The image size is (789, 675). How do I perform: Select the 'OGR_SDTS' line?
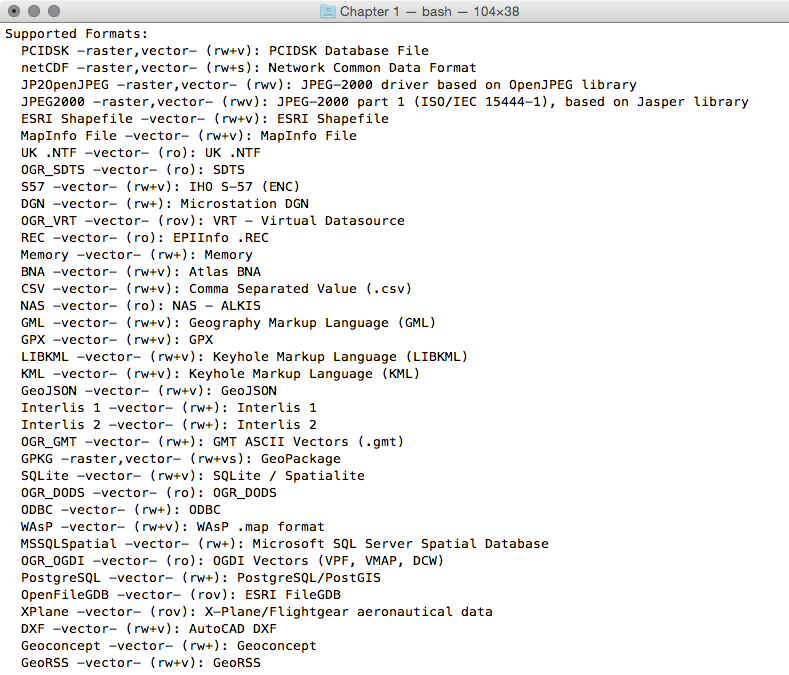pos(132,170)
